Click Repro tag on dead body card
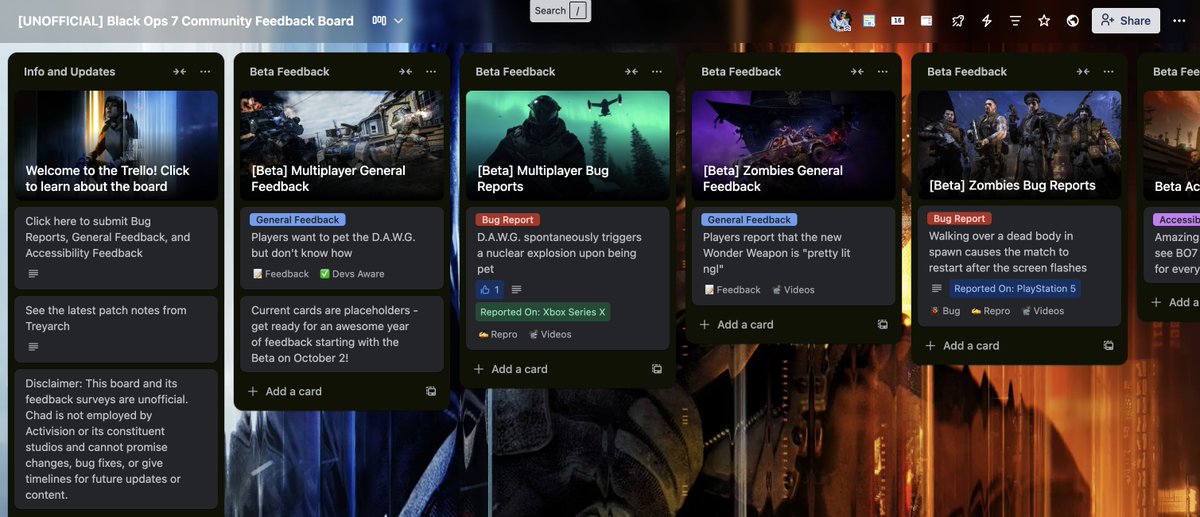This screenshot has width=1200, height=517. 991,311
